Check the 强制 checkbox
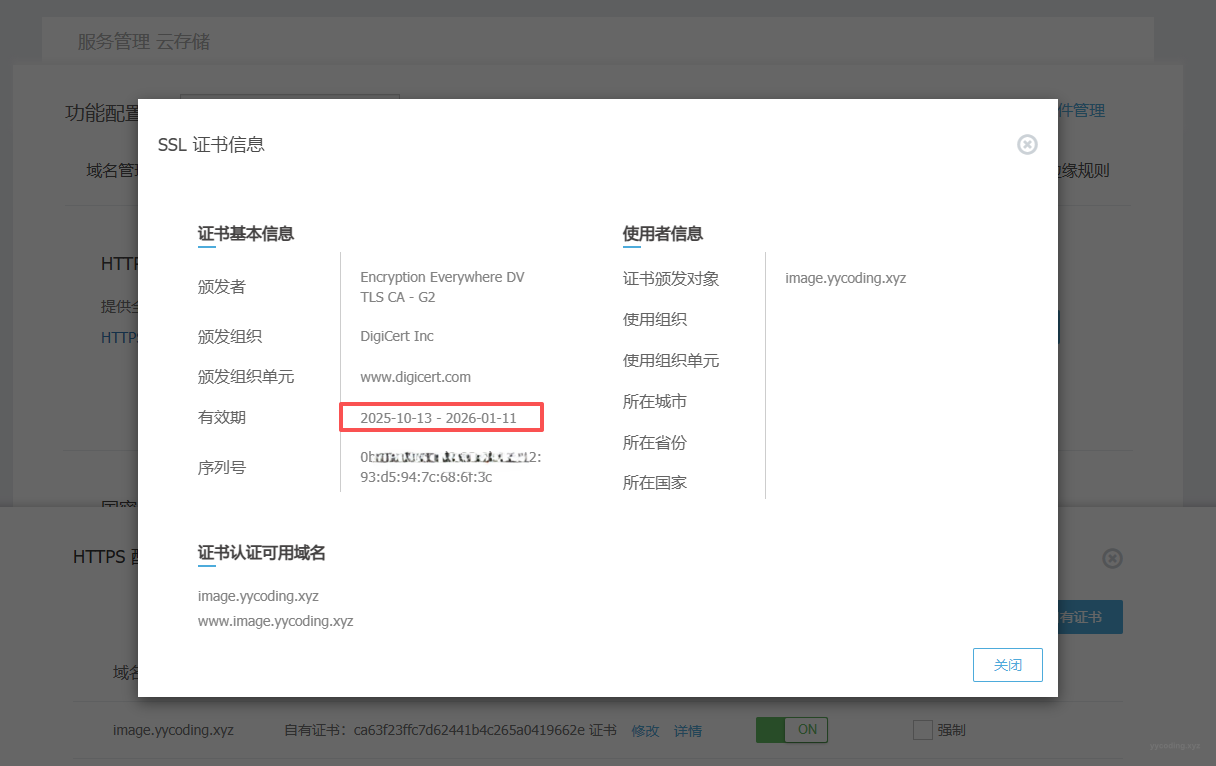Screen dimensions: 1216x766 [x=922, y=731]
